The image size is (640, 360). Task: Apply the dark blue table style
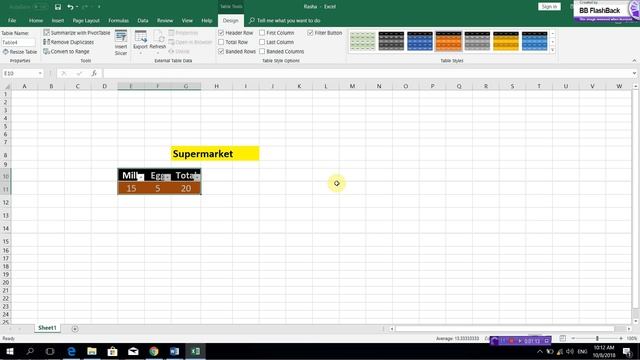pyautogui.click(x=420, y=41)
